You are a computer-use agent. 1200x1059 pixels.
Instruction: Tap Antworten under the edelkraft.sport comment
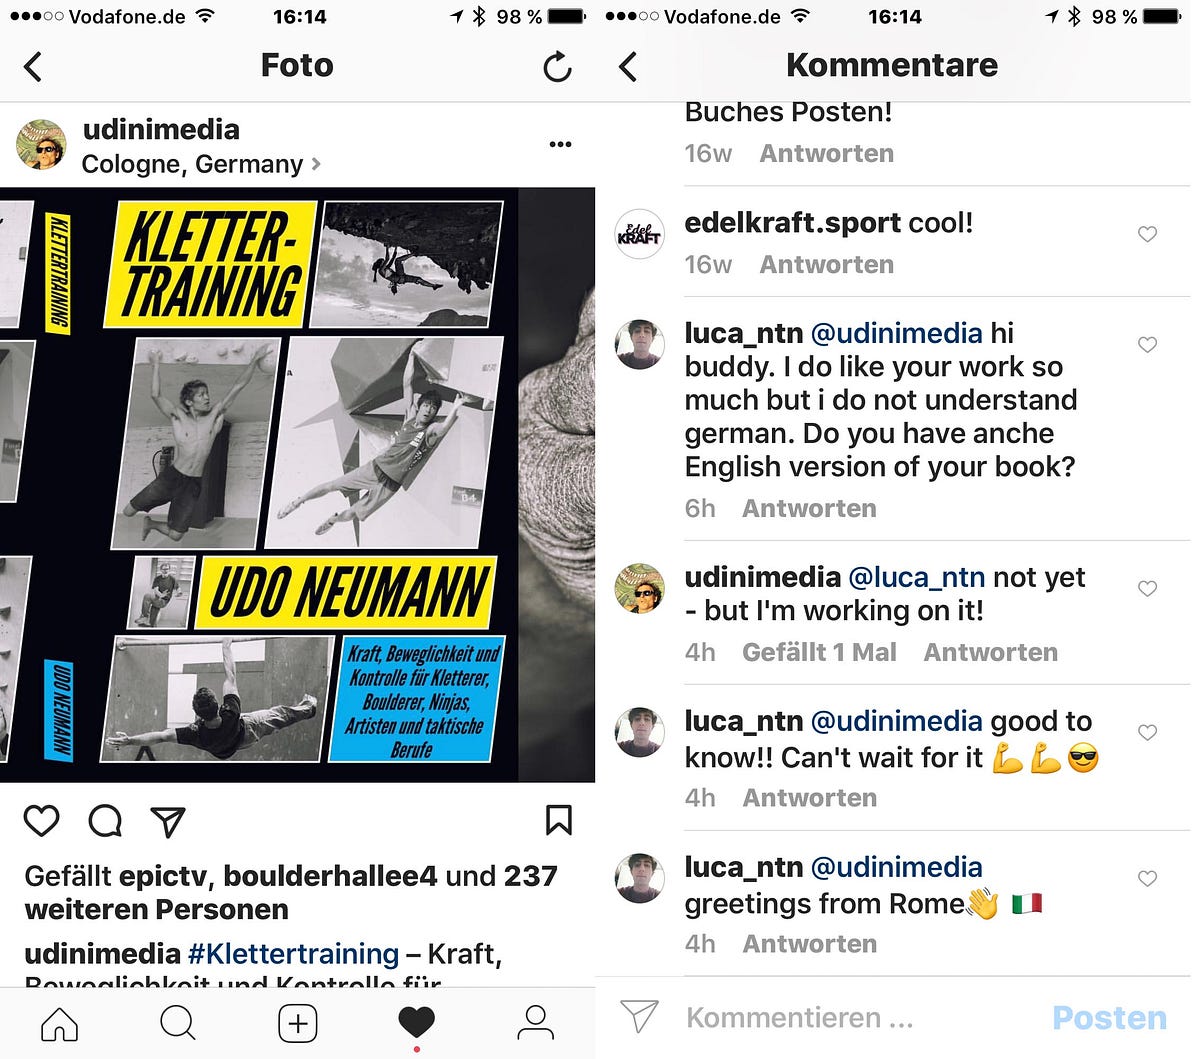pos(826,264)
